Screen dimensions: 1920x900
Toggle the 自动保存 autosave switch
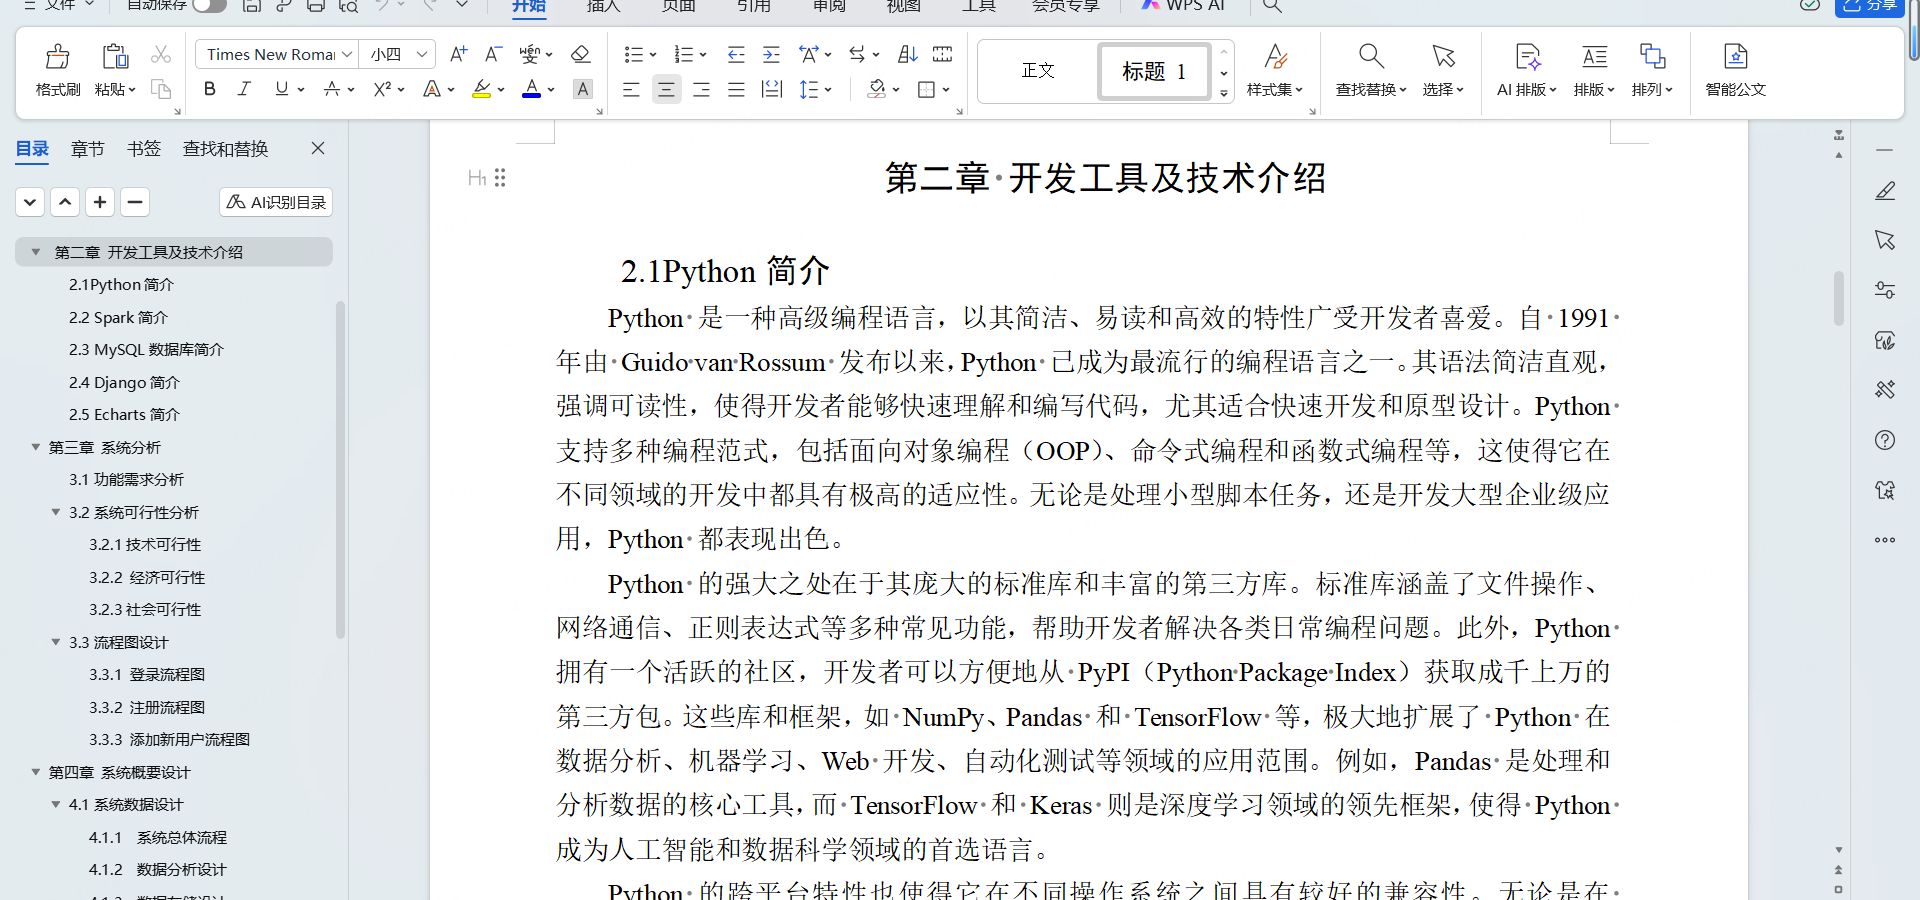coord(208,5)
